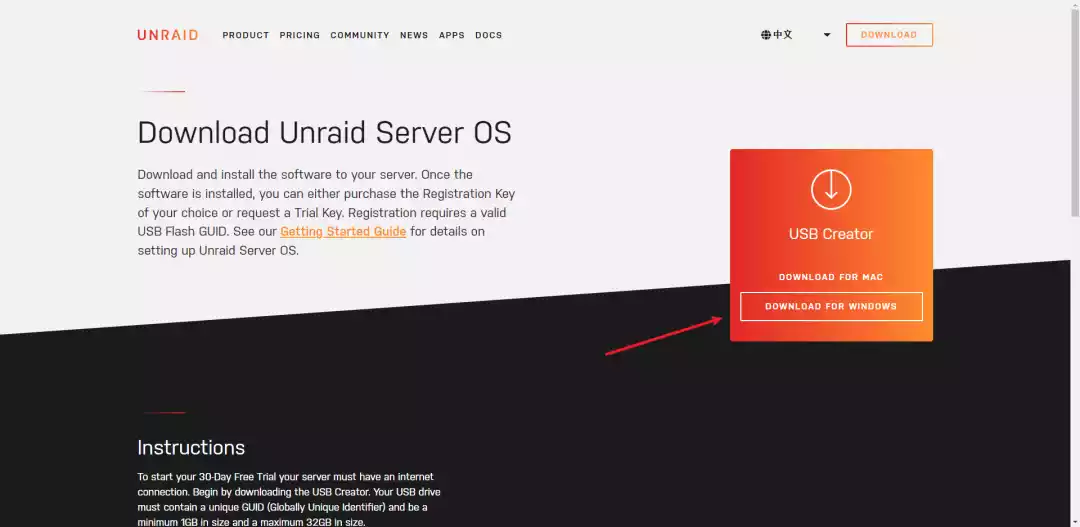Select the 中文 language label
1080x527 pixels.
click(x=782, y=35)
